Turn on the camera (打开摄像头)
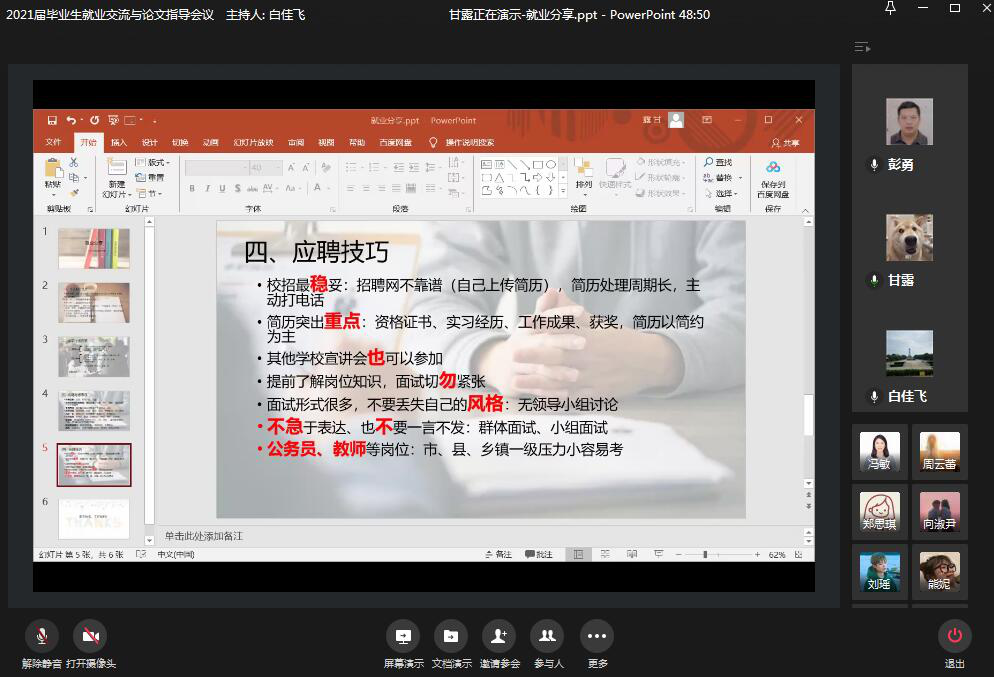The width and height of the screenshot is (994, 677). coord(91,636)
